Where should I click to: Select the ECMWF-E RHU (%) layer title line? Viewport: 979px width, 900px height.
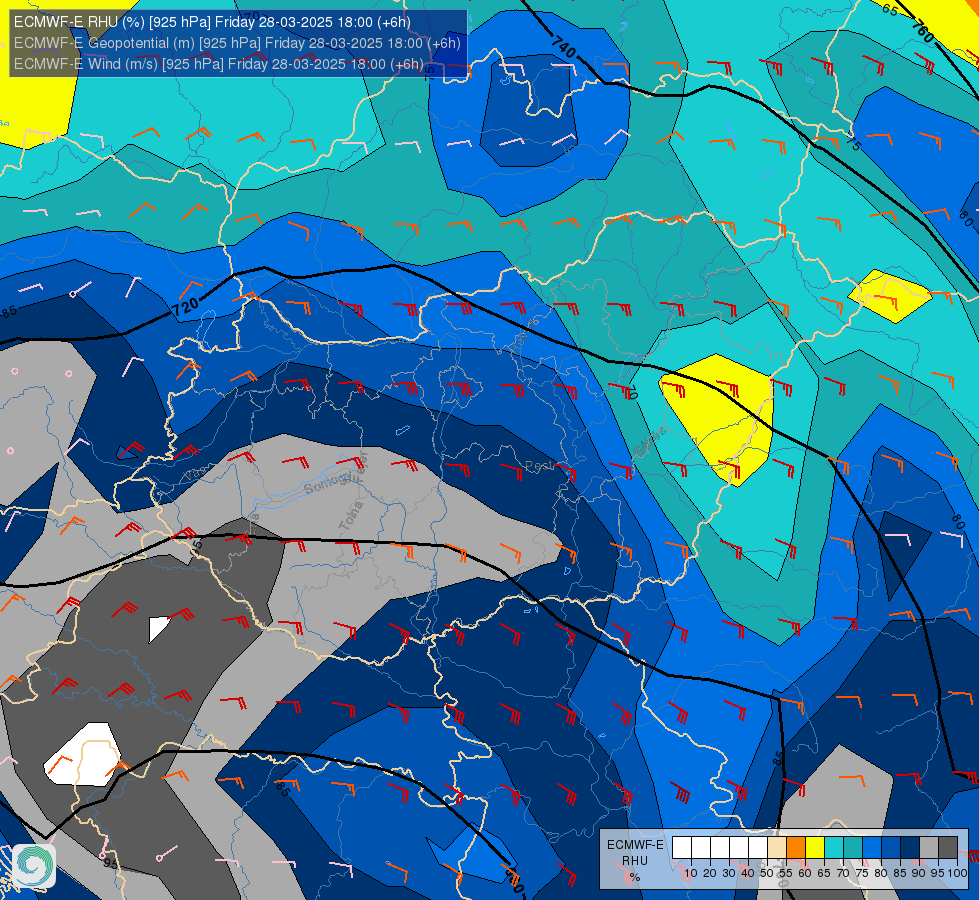(x=212, y=22)
